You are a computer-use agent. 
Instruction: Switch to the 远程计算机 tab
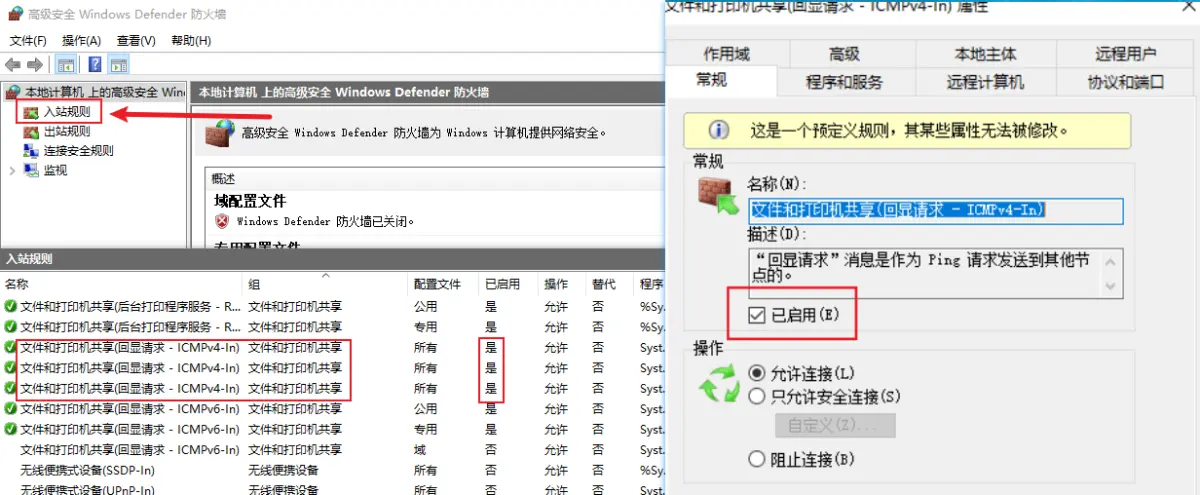pos(985,82)
